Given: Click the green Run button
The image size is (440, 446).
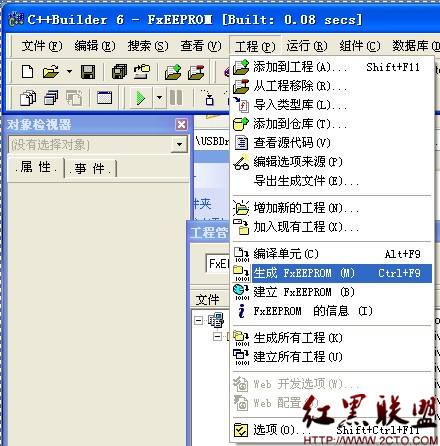Looking at the screenshot, I should (140, 98).
